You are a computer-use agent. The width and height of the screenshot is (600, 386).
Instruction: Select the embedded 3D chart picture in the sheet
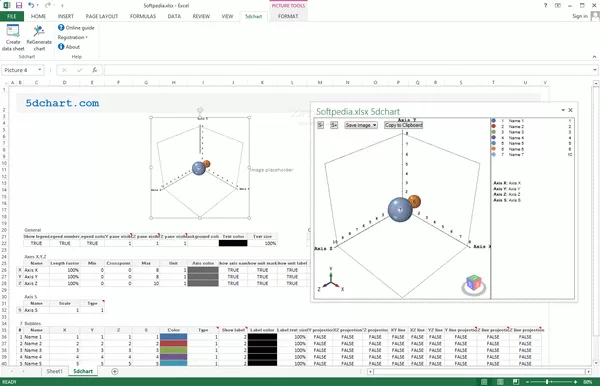(200, 168)
